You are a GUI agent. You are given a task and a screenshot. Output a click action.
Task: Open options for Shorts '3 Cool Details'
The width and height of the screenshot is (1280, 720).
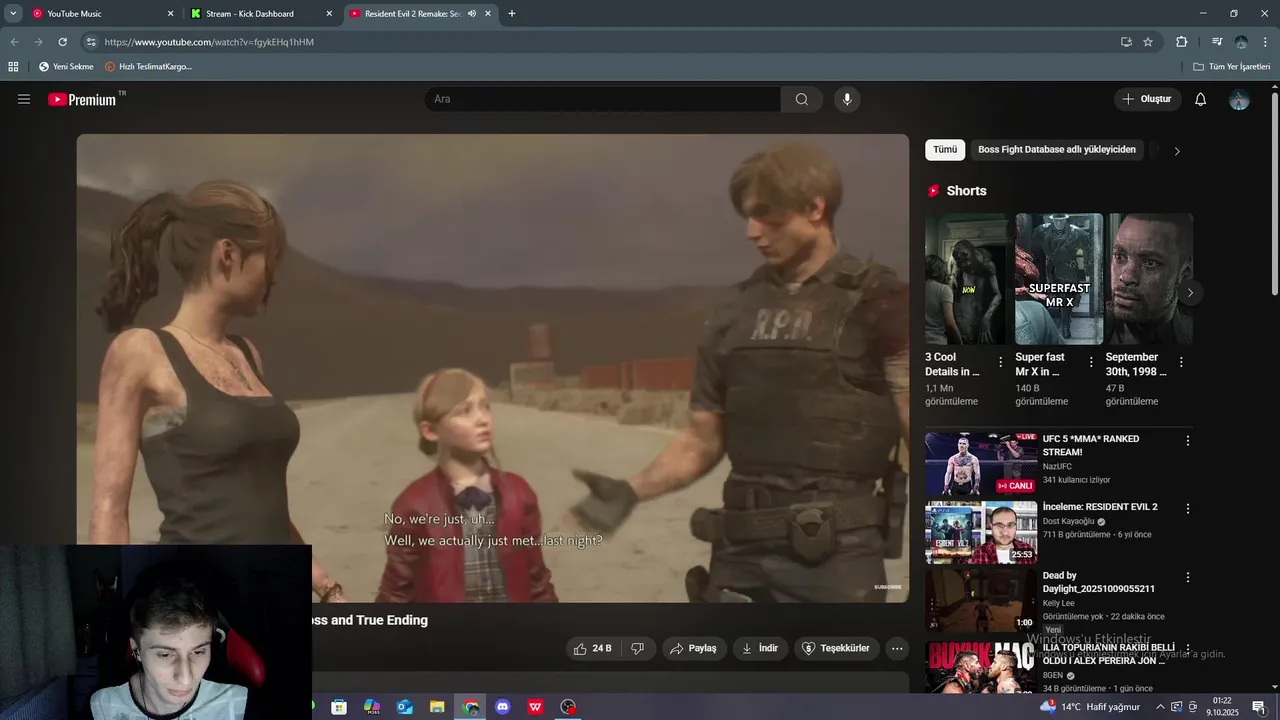pos(1001,362)
